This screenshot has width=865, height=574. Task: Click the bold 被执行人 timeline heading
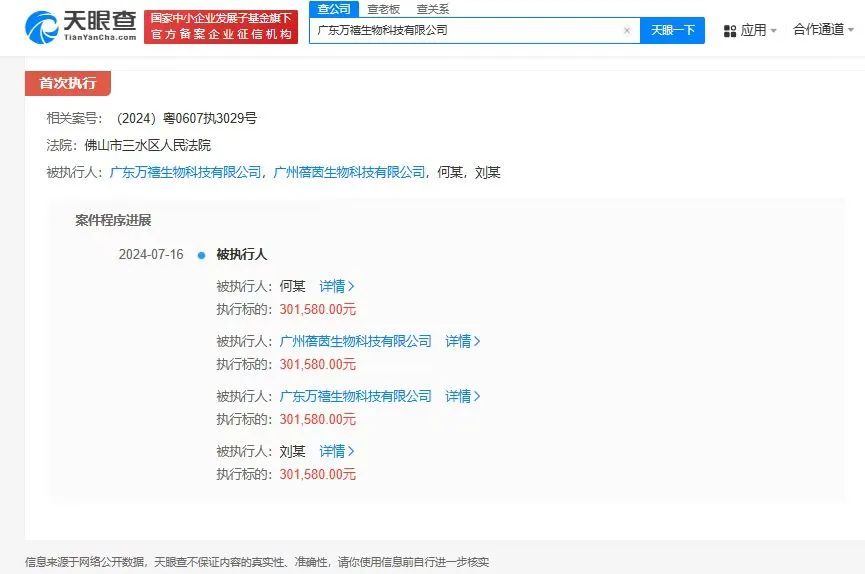tap(242, 254)
